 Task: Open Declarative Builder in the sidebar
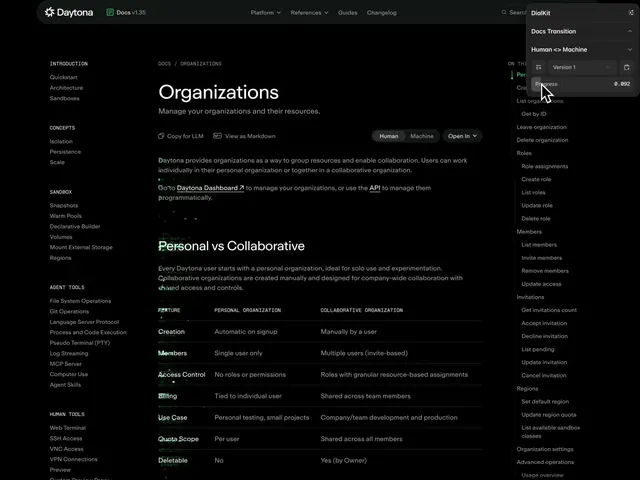tap(75, 227)
